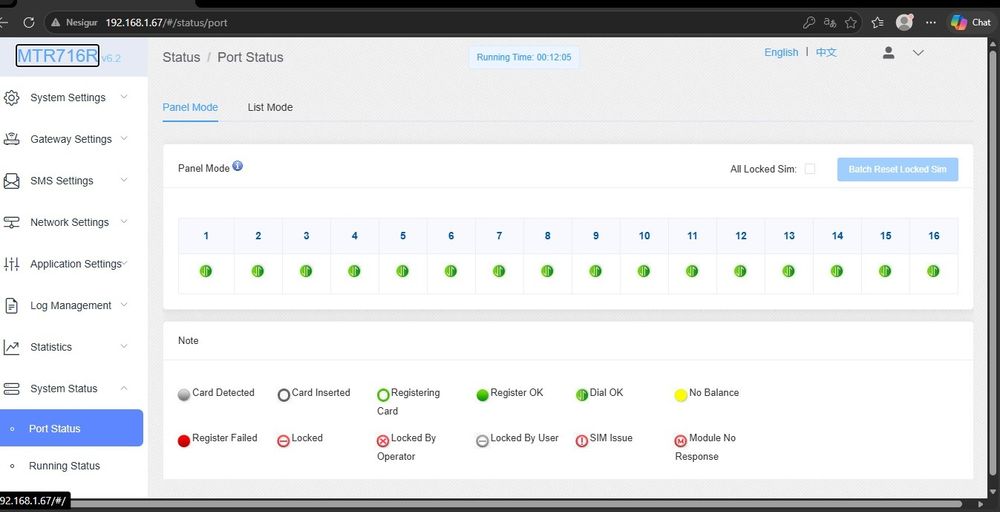1000x512 pixels.
Task: Click the port 6 Dial OK status icon
Action: (451, 271)
